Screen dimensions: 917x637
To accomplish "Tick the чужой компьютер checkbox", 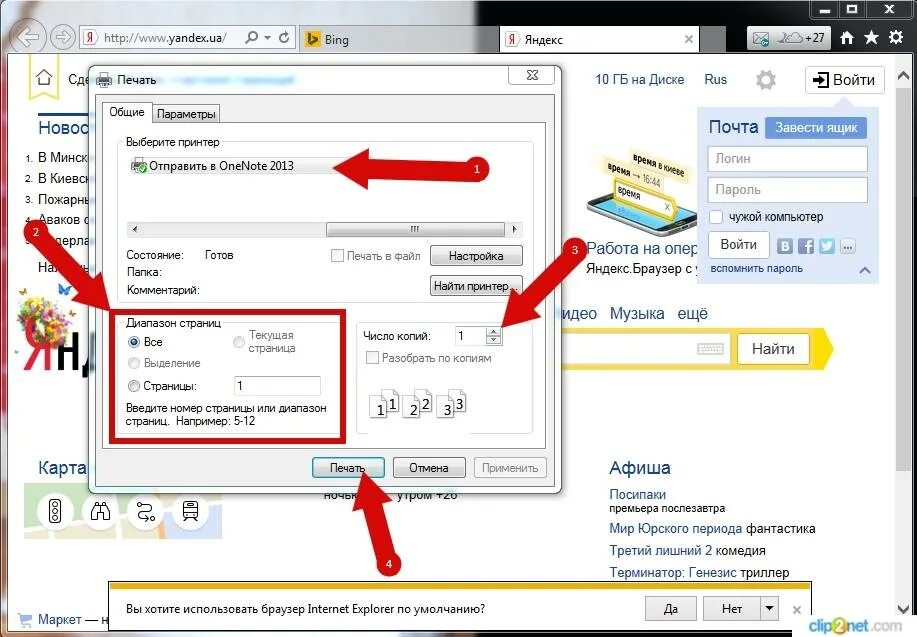I will (716, 217).
